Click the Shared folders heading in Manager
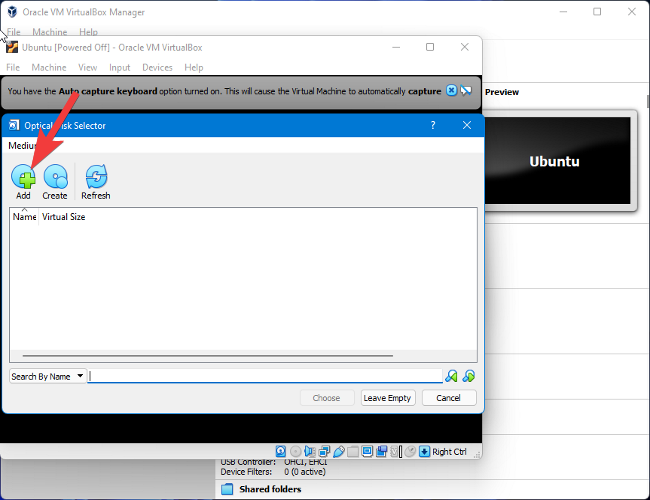This screenshot has width=650, height=500. [270, 489]
